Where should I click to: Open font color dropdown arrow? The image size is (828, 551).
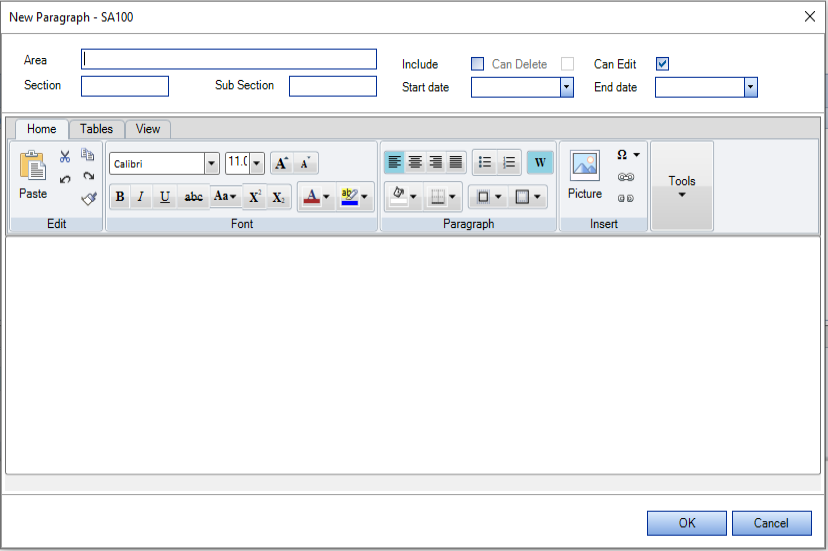coord(326,197)
